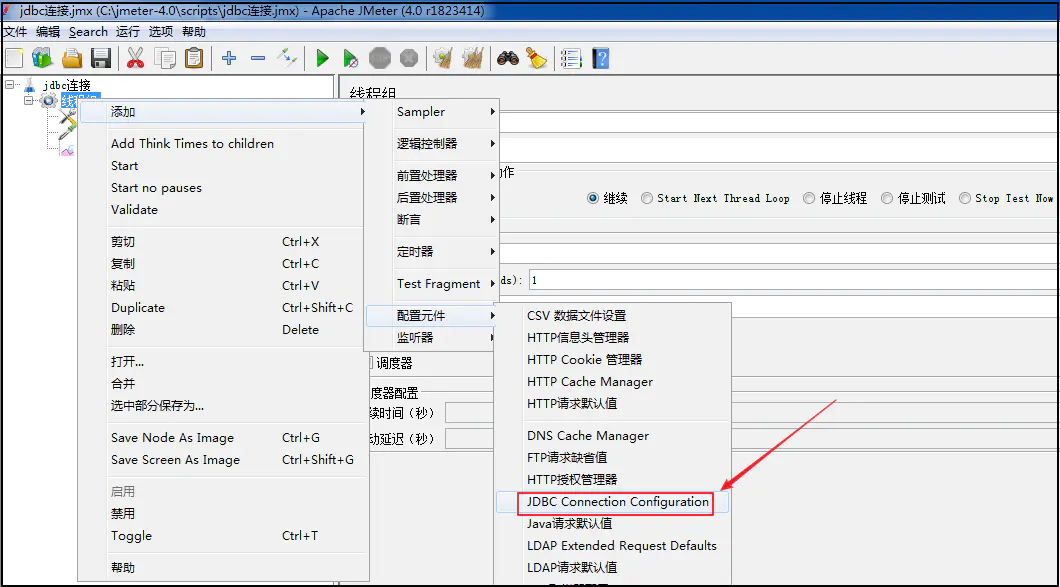Choose CSV 数据文件设置 item
Viewport: 1060px width, 587px height.
(x=613, y=316)
